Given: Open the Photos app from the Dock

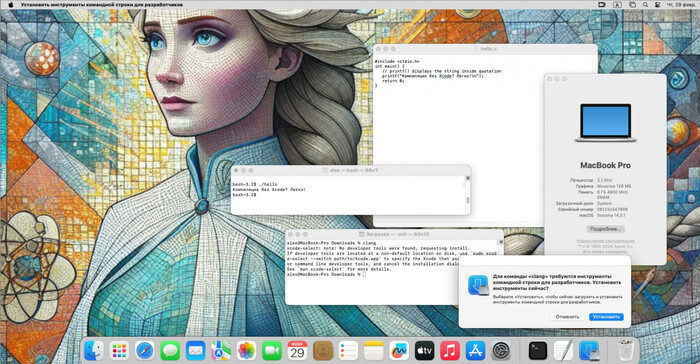Looking at the screenshot, I should click(246, 351).
